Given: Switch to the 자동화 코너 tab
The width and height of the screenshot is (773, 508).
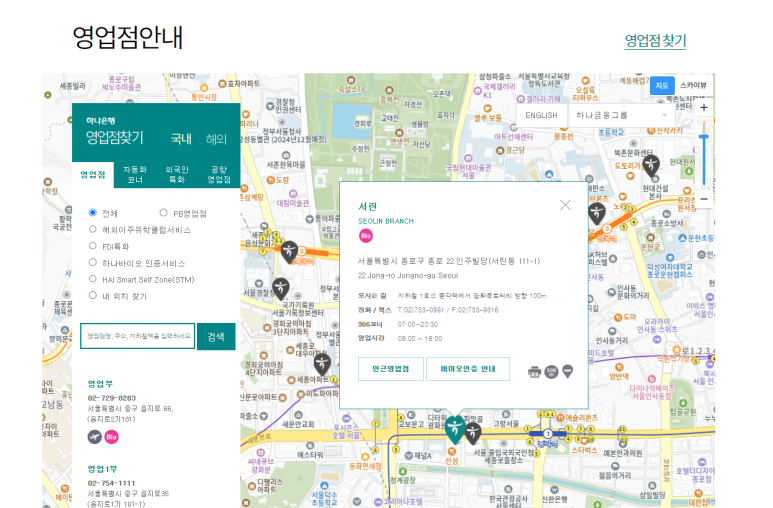Looking at the screenshot, I should point(135,175).
